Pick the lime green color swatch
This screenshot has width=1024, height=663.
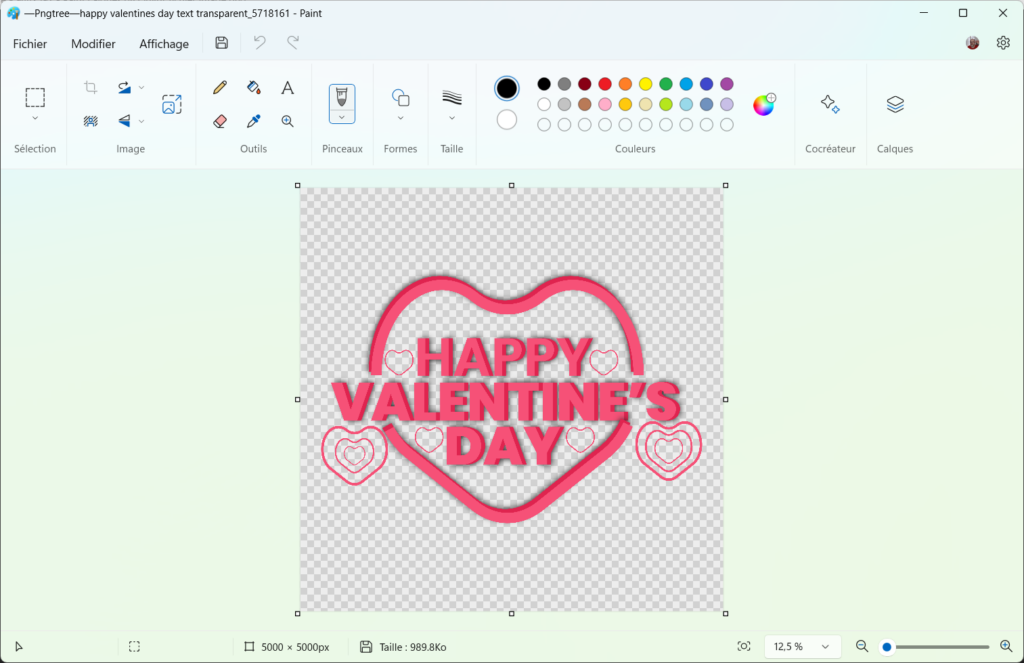click(666, 105)
